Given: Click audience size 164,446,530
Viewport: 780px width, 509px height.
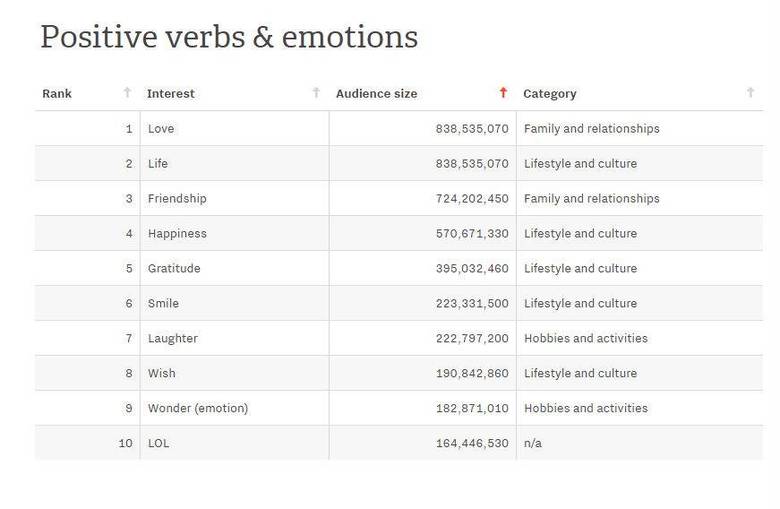Looking at the screenshot, I should [472, 444].
